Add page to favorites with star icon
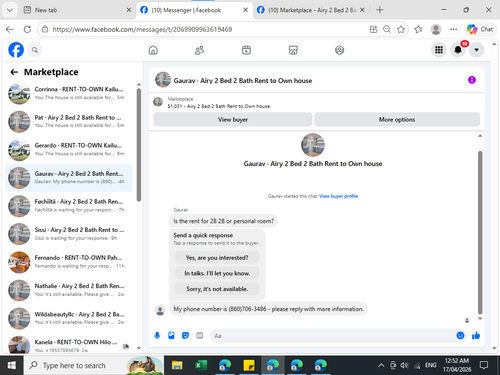This screenshot has height=375, width=500. point(401,29)
